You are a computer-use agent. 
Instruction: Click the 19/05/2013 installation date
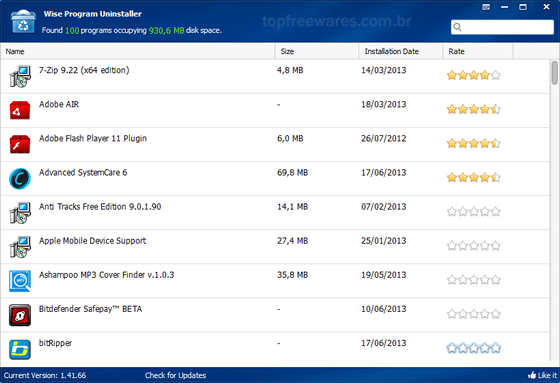384,275
